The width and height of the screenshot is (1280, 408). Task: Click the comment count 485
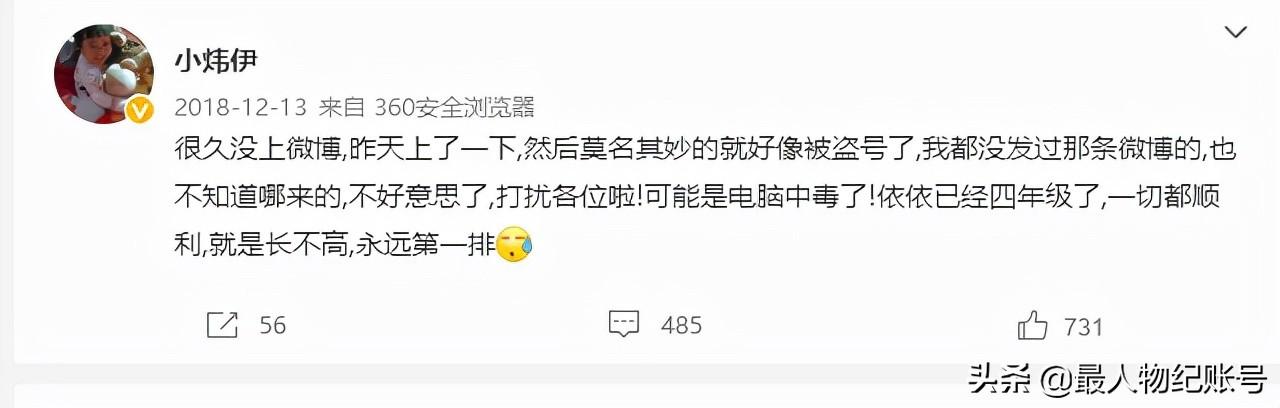tap(682, 325)
